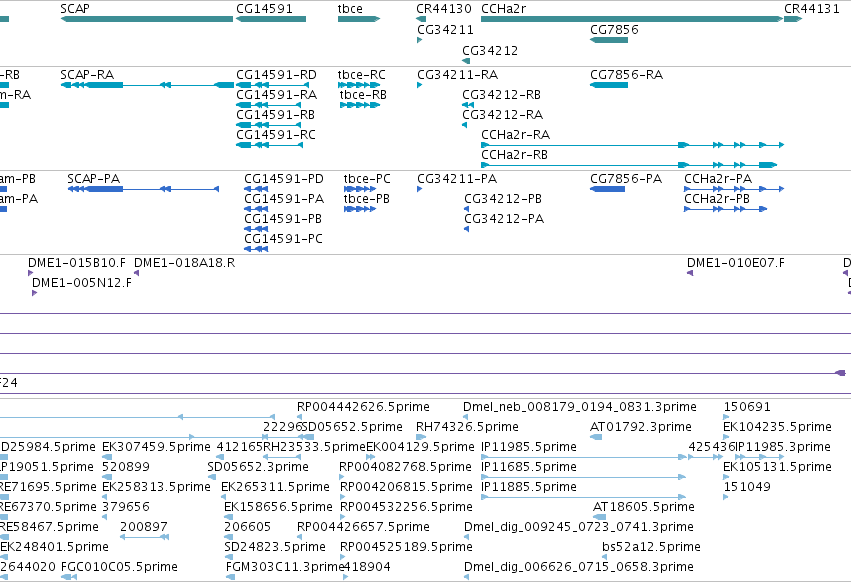This screenshot has height=582, width=851.
Task: Click EST IP11985.5prime
Action: click(x=529, y=447)
